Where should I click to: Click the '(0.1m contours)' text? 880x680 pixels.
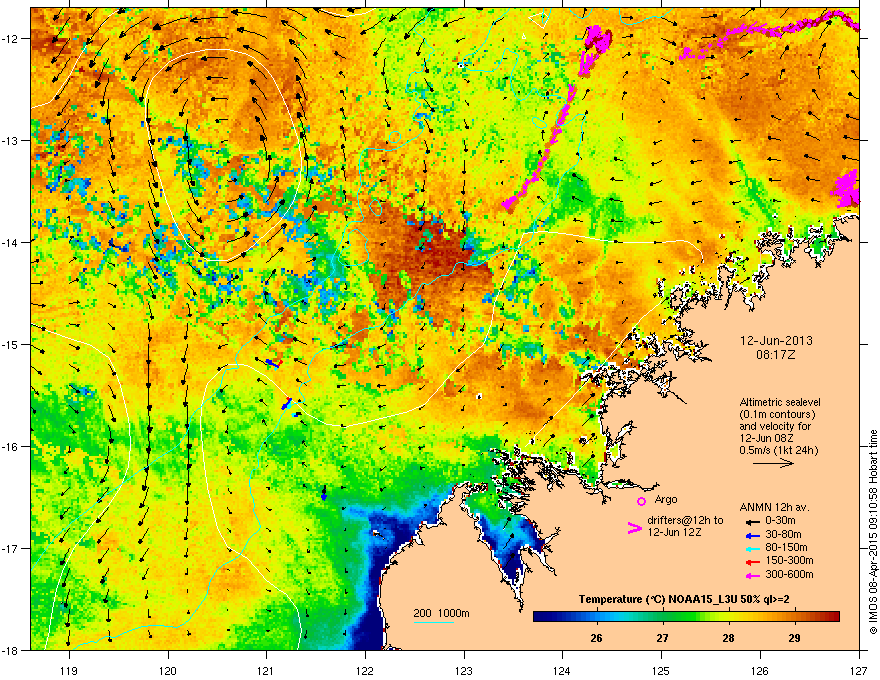click(x=777, y=415)
